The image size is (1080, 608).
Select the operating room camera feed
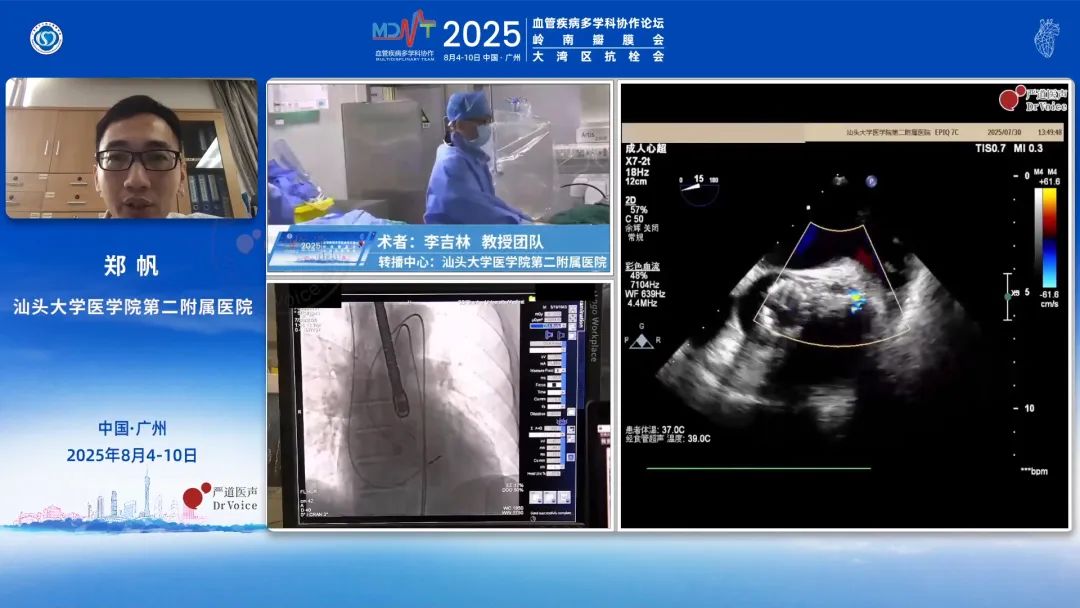click(438, 154)
